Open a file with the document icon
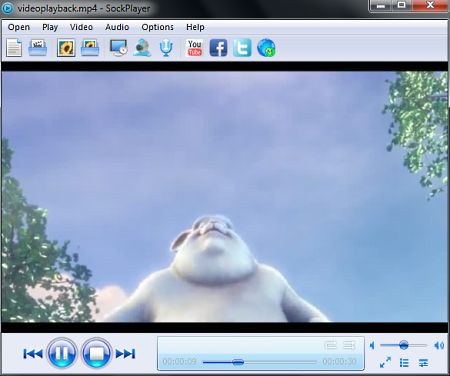Image resolution: width=450 pixels, height=376 pixels. (14, 48)
